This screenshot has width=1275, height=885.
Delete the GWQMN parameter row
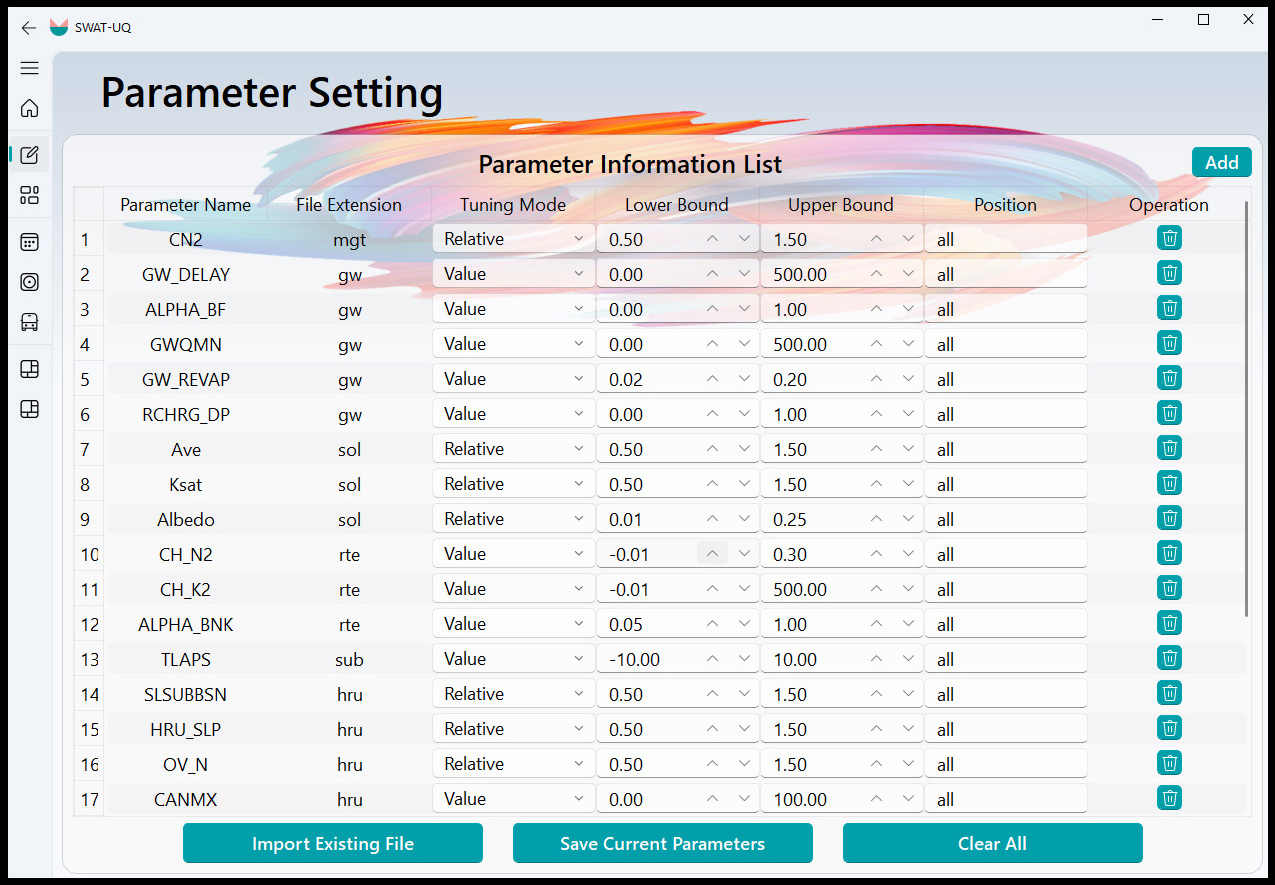[x=1169, y=343]
